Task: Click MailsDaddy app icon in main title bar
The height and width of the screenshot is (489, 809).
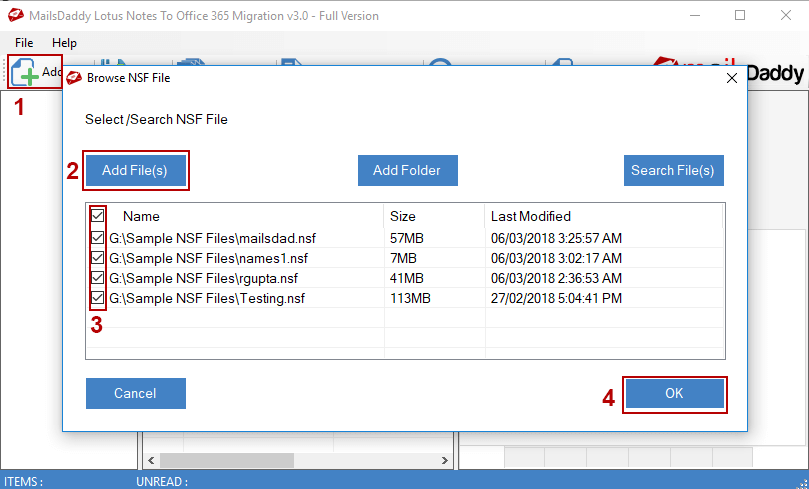Action: tap(15, 15)
